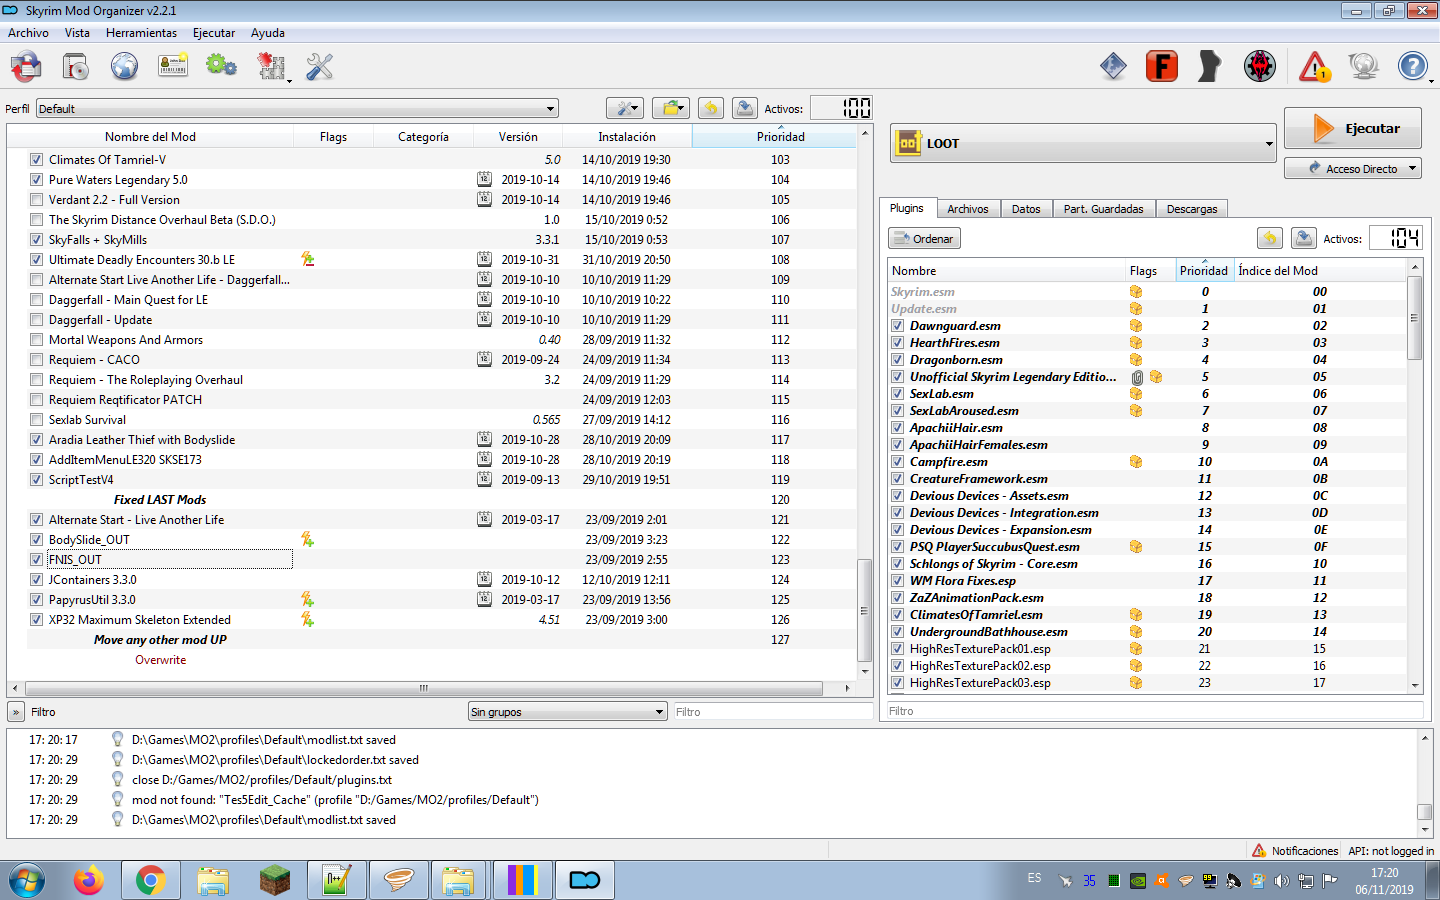Image resolution: width=1440 pixels, height=900 pixels.
Task: Open the warning triangle notifications icon
Action: [1315, 67]
